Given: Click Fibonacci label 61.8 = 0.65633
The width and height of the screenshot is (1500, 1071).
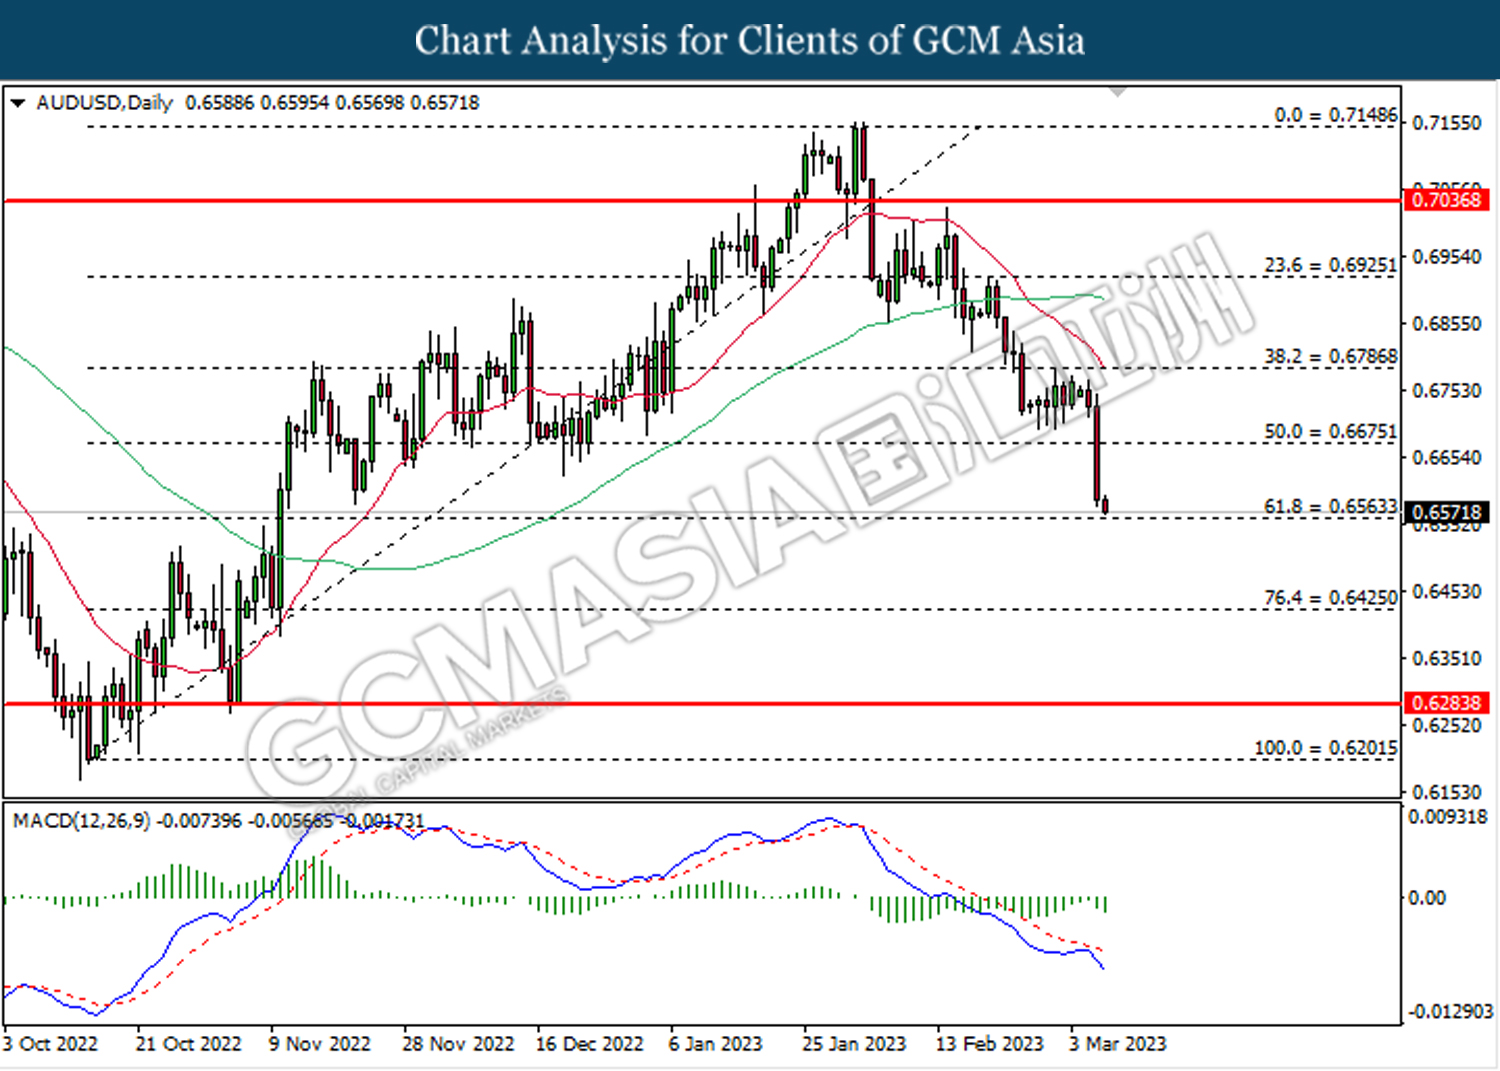Looking at the screenshot, I should pyautogui.click(x=1331, y=507).
